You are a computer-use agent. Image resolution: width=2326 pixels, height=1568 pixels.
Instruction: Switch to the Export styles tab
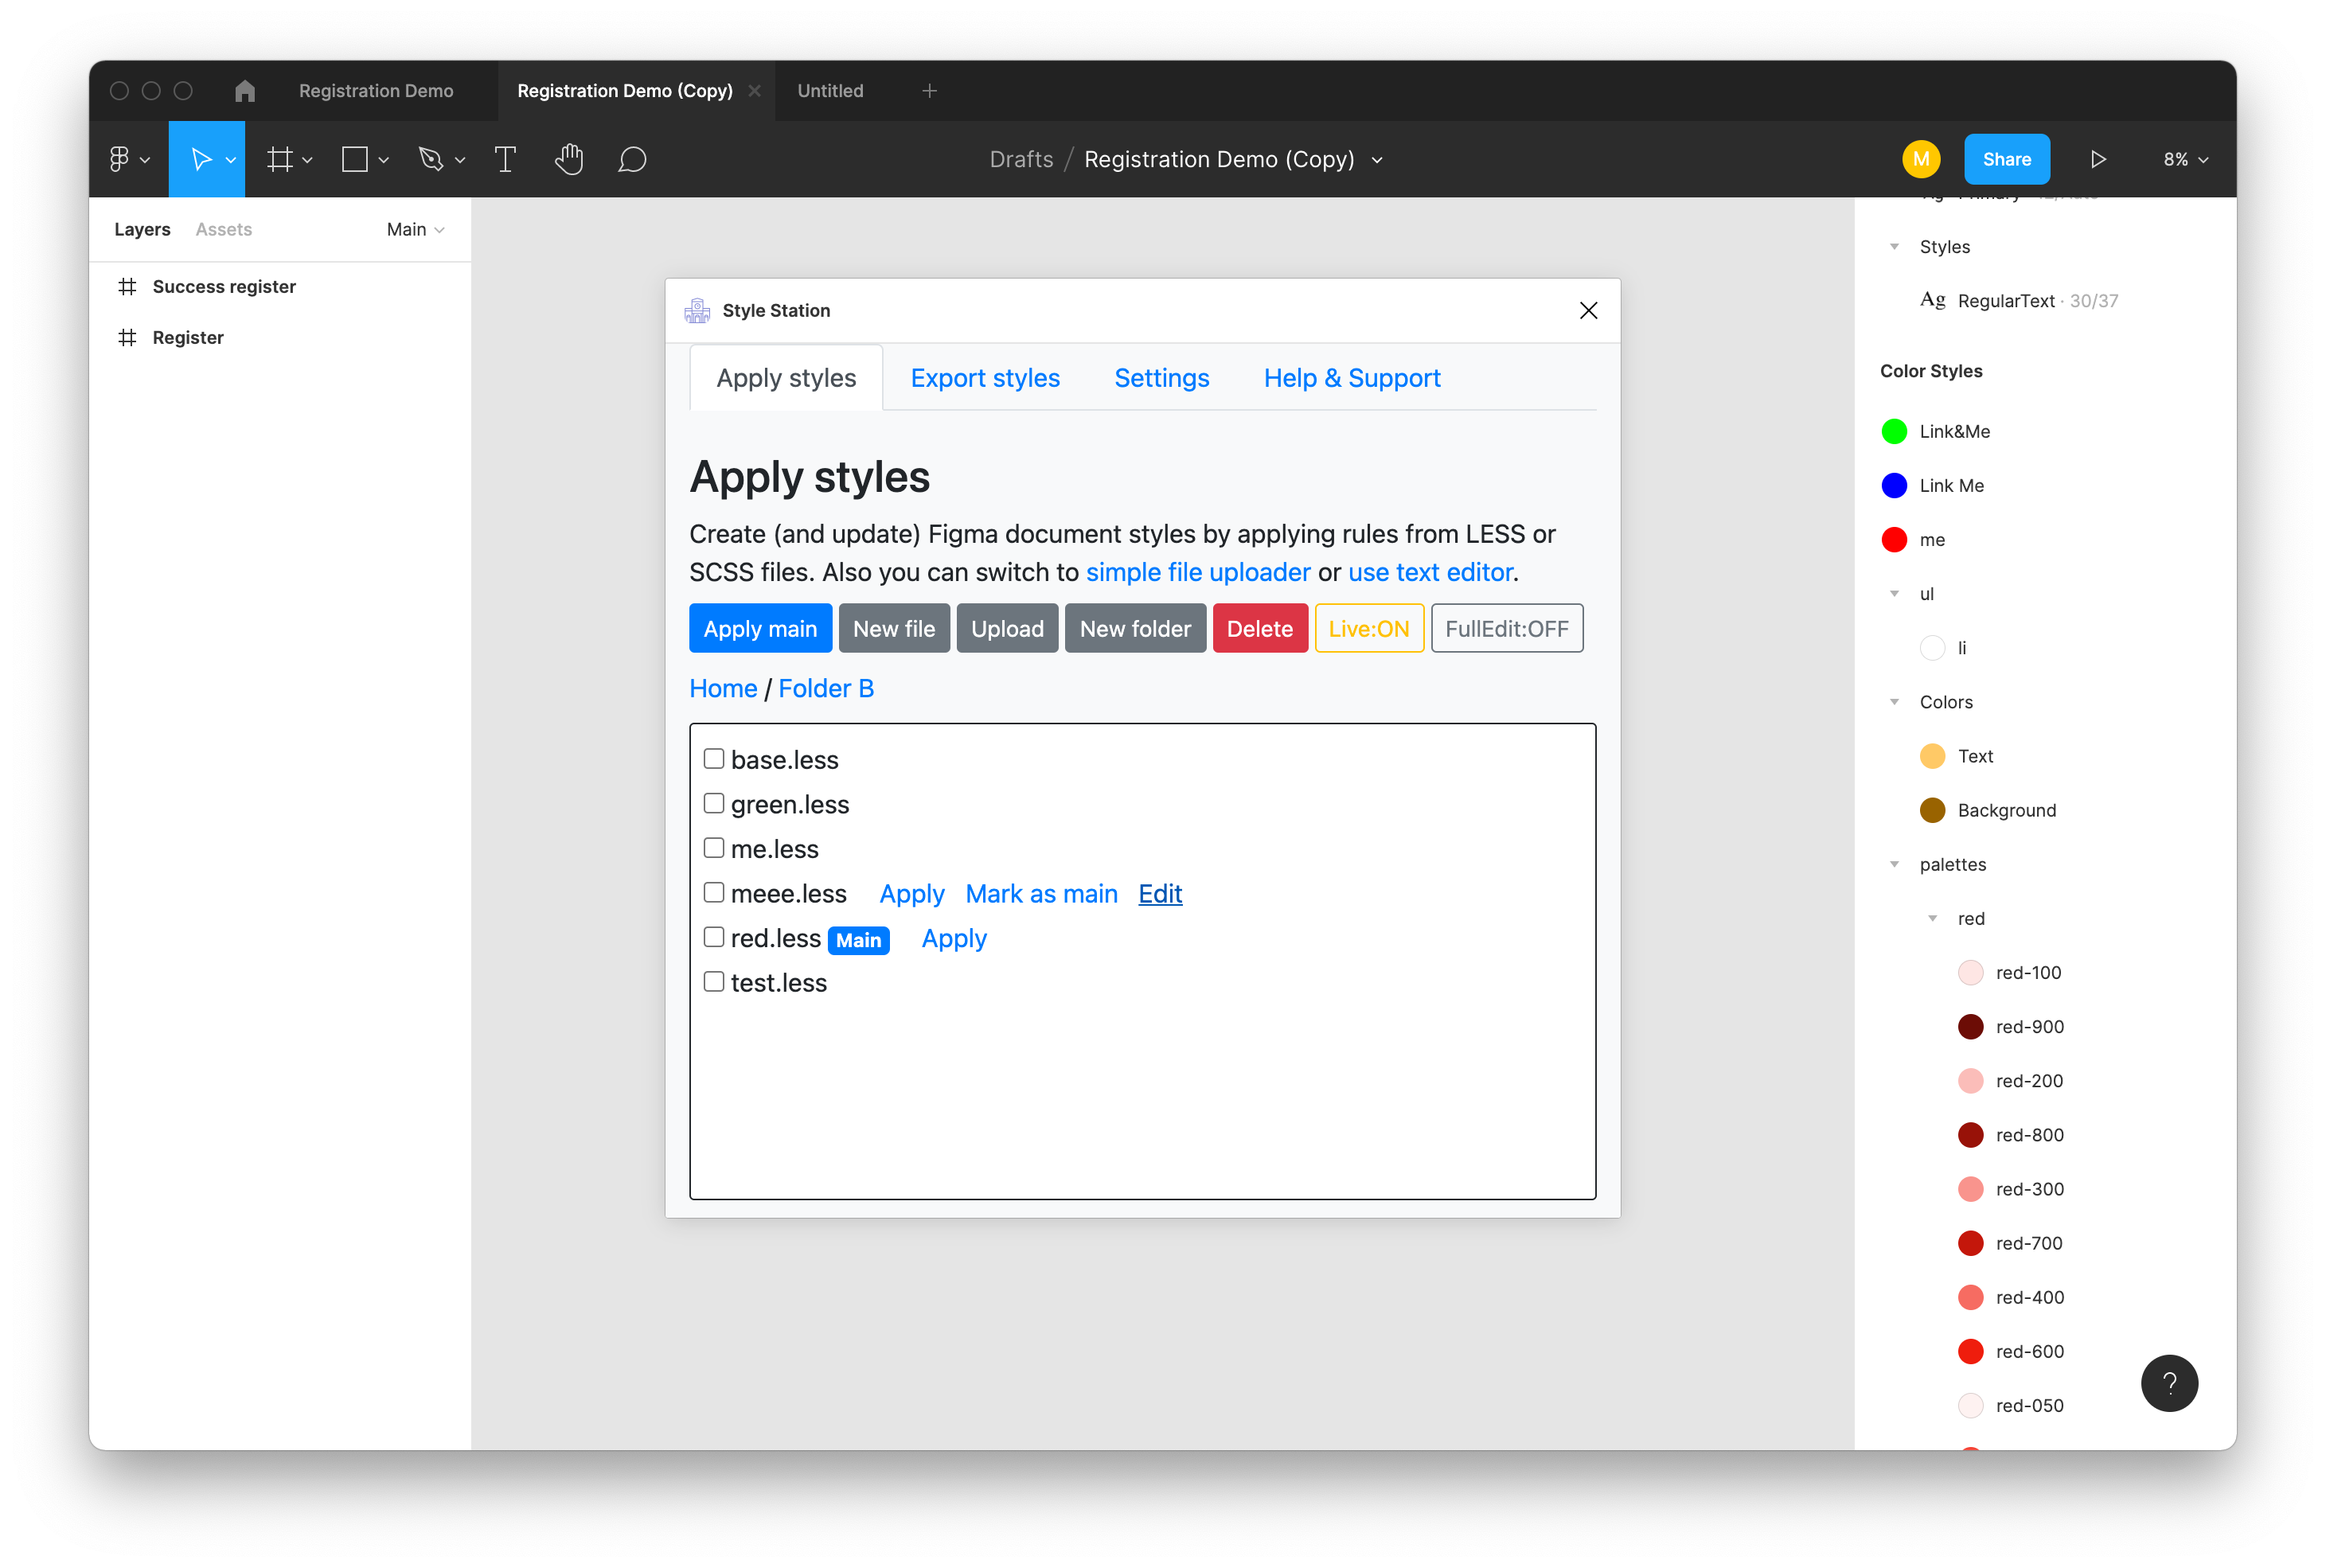985,378
